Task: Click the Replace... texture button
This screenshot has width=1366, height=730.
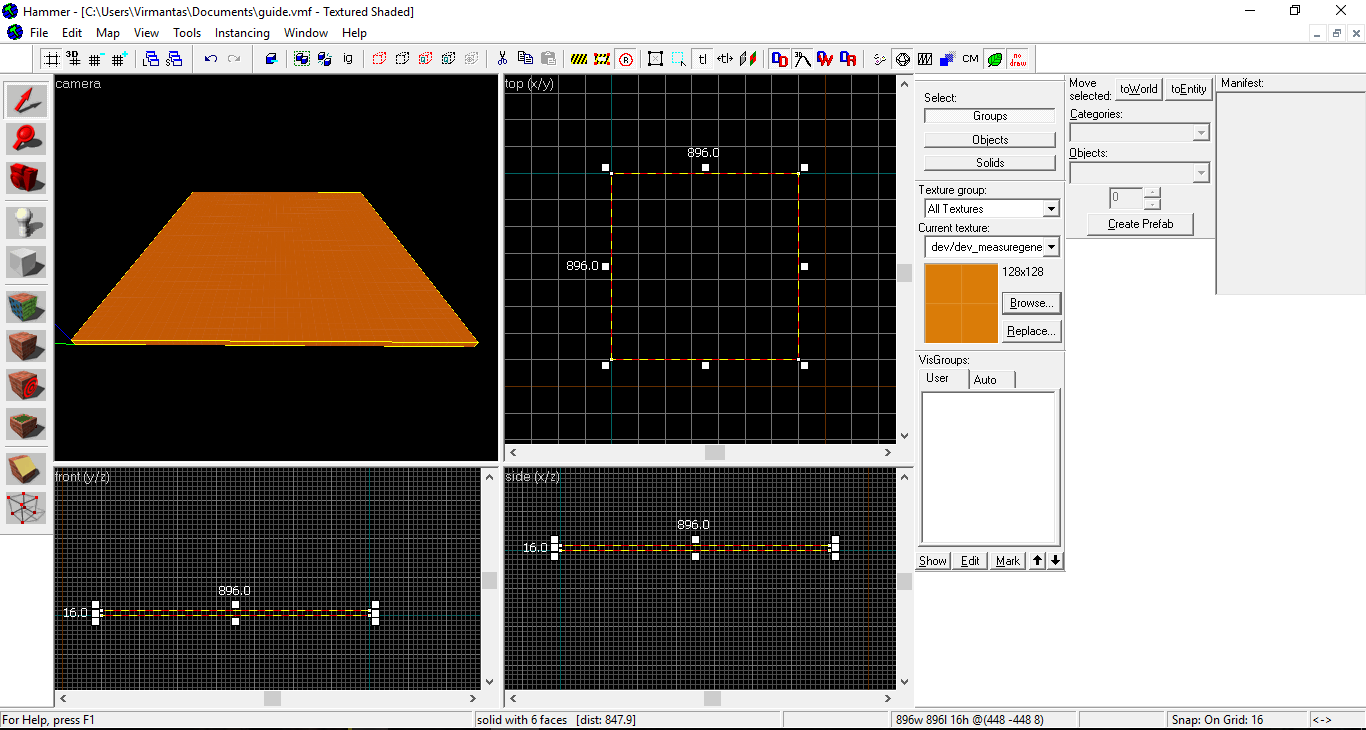Action: coord(1031,331)
